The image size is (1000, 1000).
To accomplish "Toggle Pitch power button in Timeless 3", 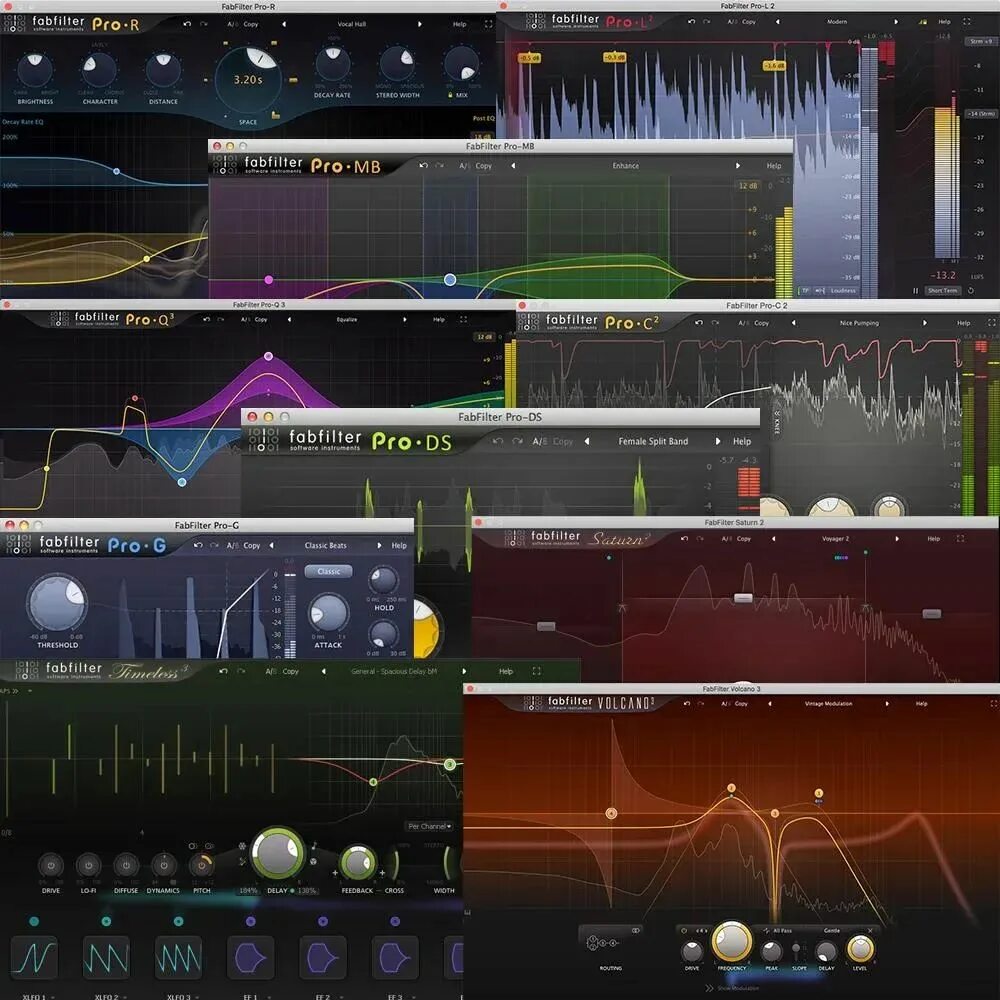I will coord(202,866).
